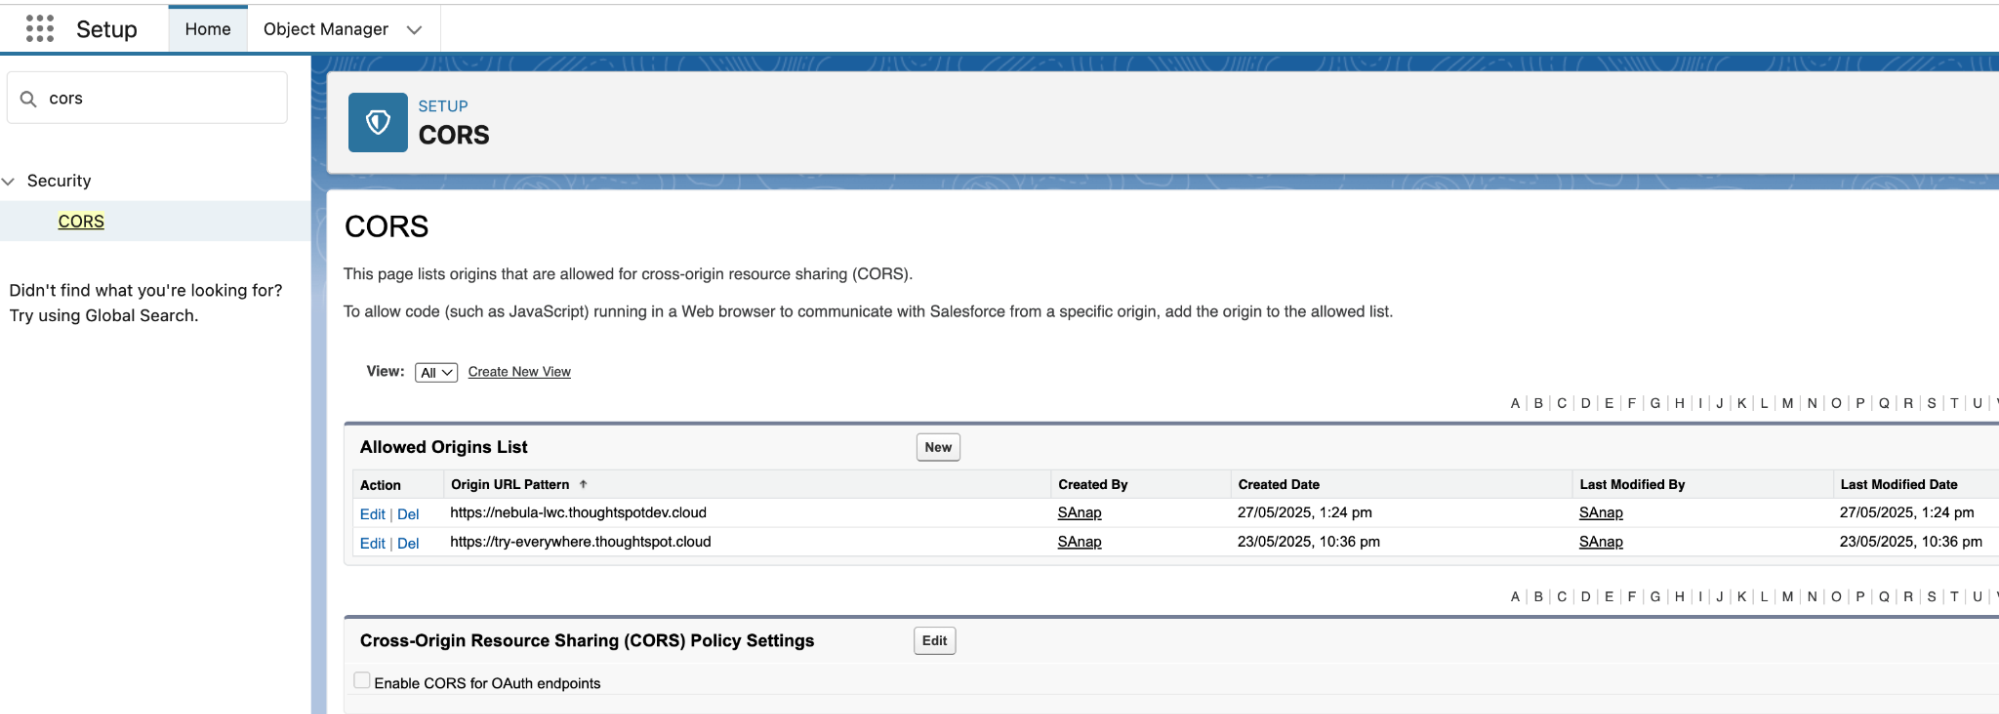Sort by Created Date column header

1278,484
